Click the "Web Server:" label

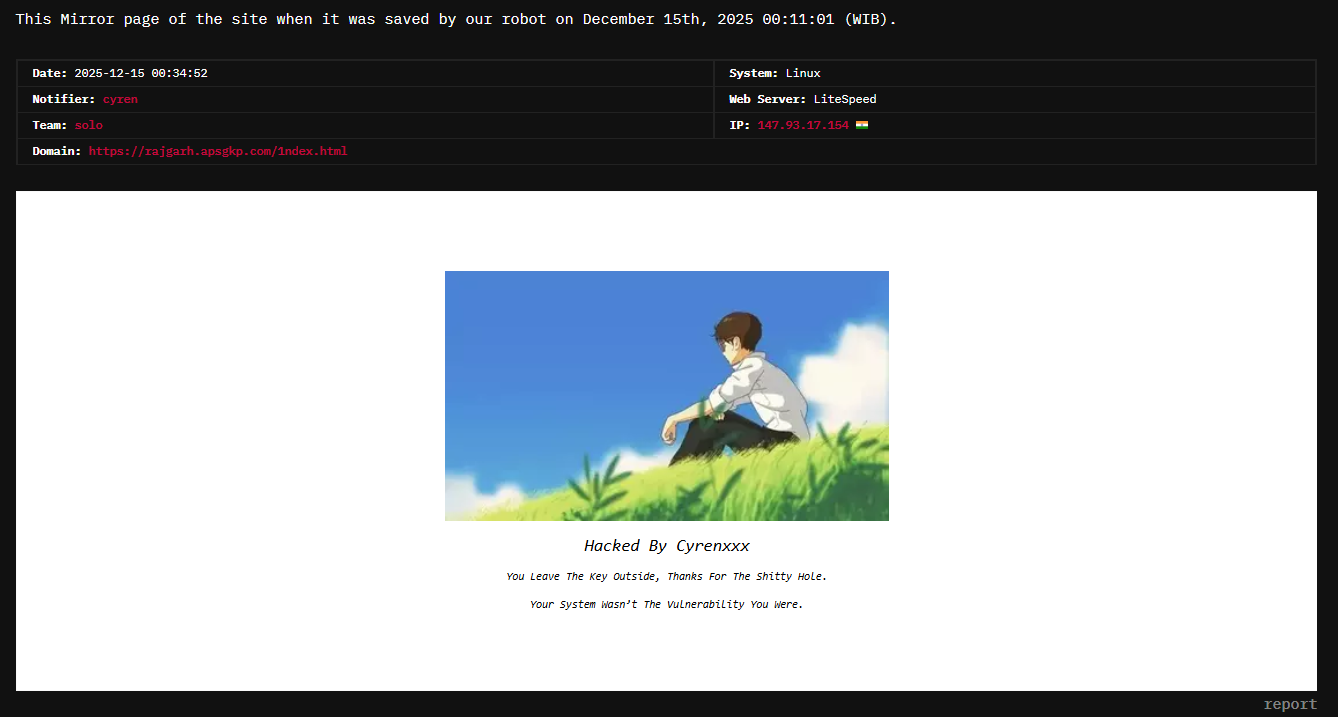point(767,99)
